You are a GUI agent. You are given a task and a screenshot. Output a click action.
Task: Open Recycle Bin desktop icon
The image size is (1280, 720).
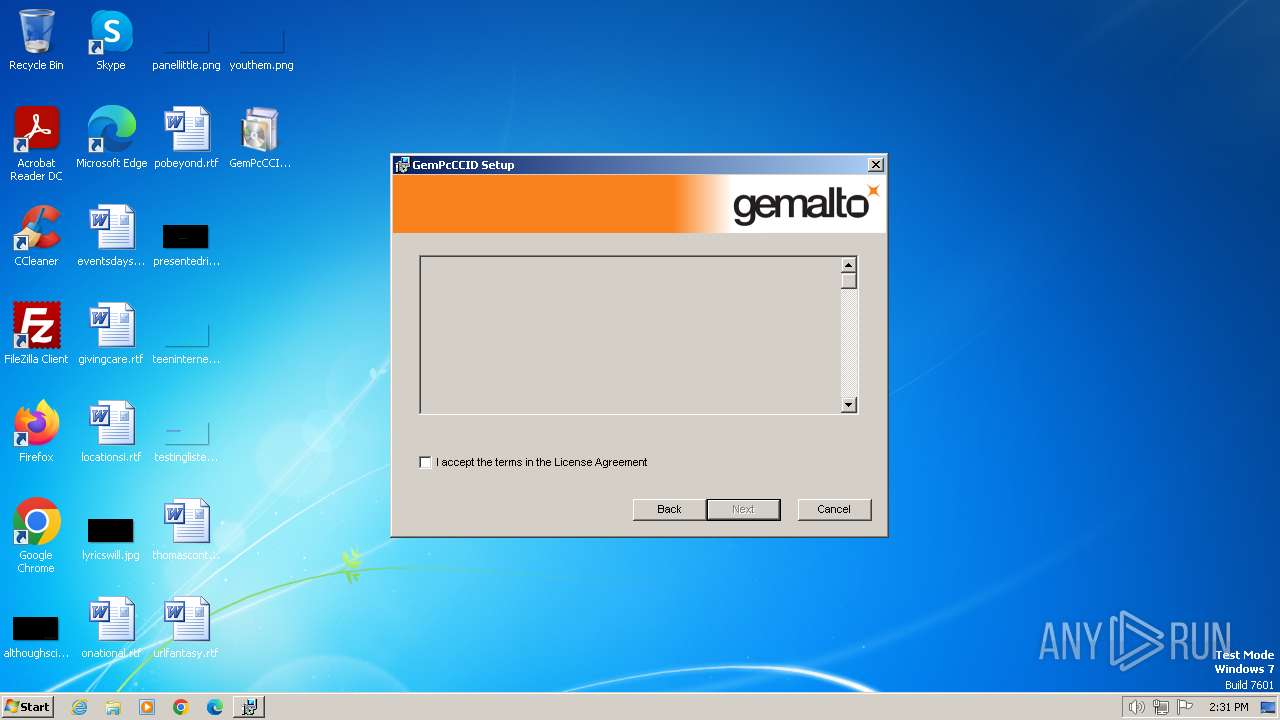pos(36,40)
